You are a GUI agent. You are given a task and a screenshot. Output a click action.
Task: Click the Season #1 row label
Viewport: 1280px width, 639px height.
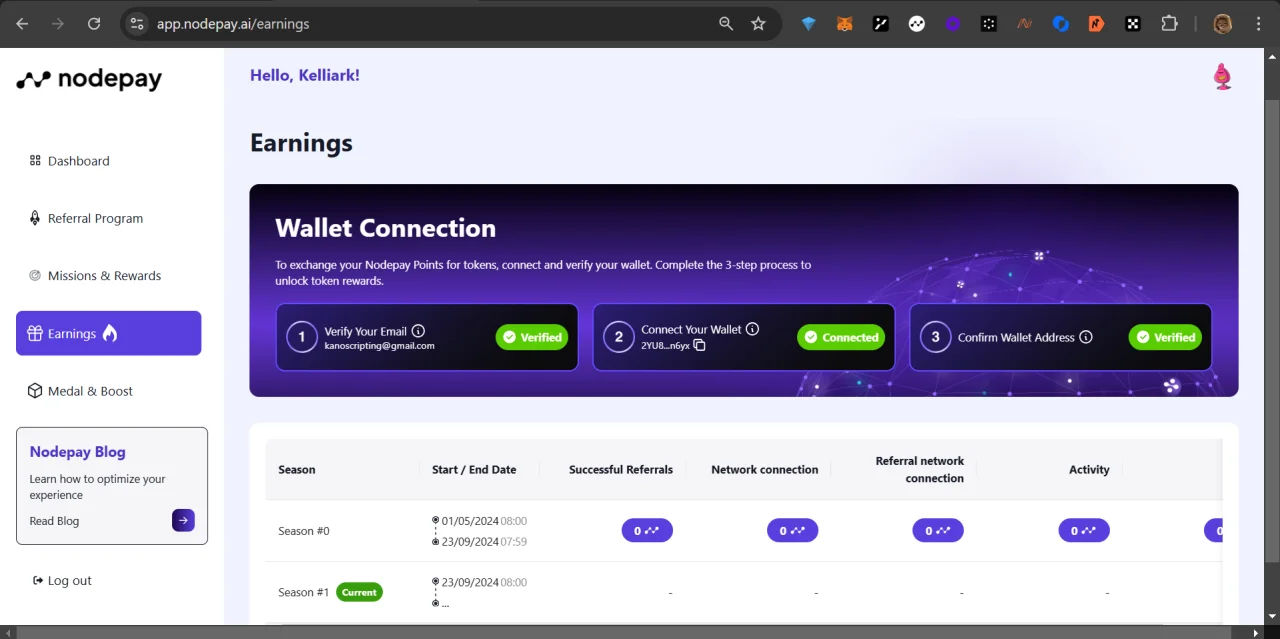coord(303,593)
